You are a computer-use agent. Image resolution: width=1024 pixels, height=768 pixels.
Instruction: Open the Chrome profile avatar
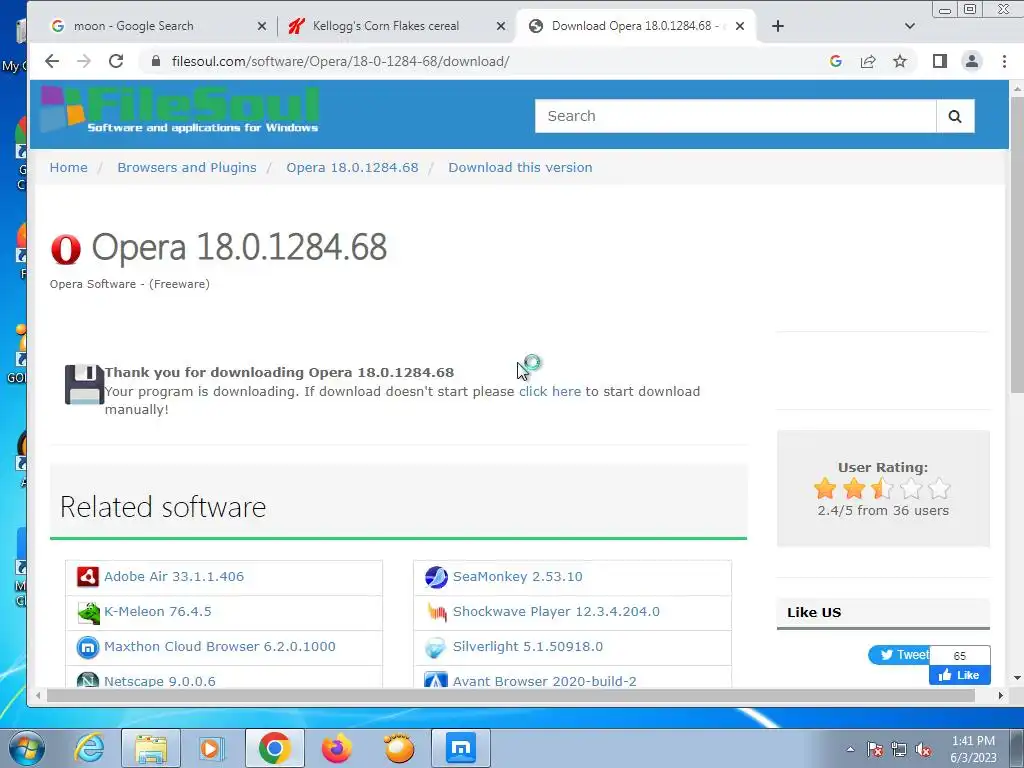point(972,61)
